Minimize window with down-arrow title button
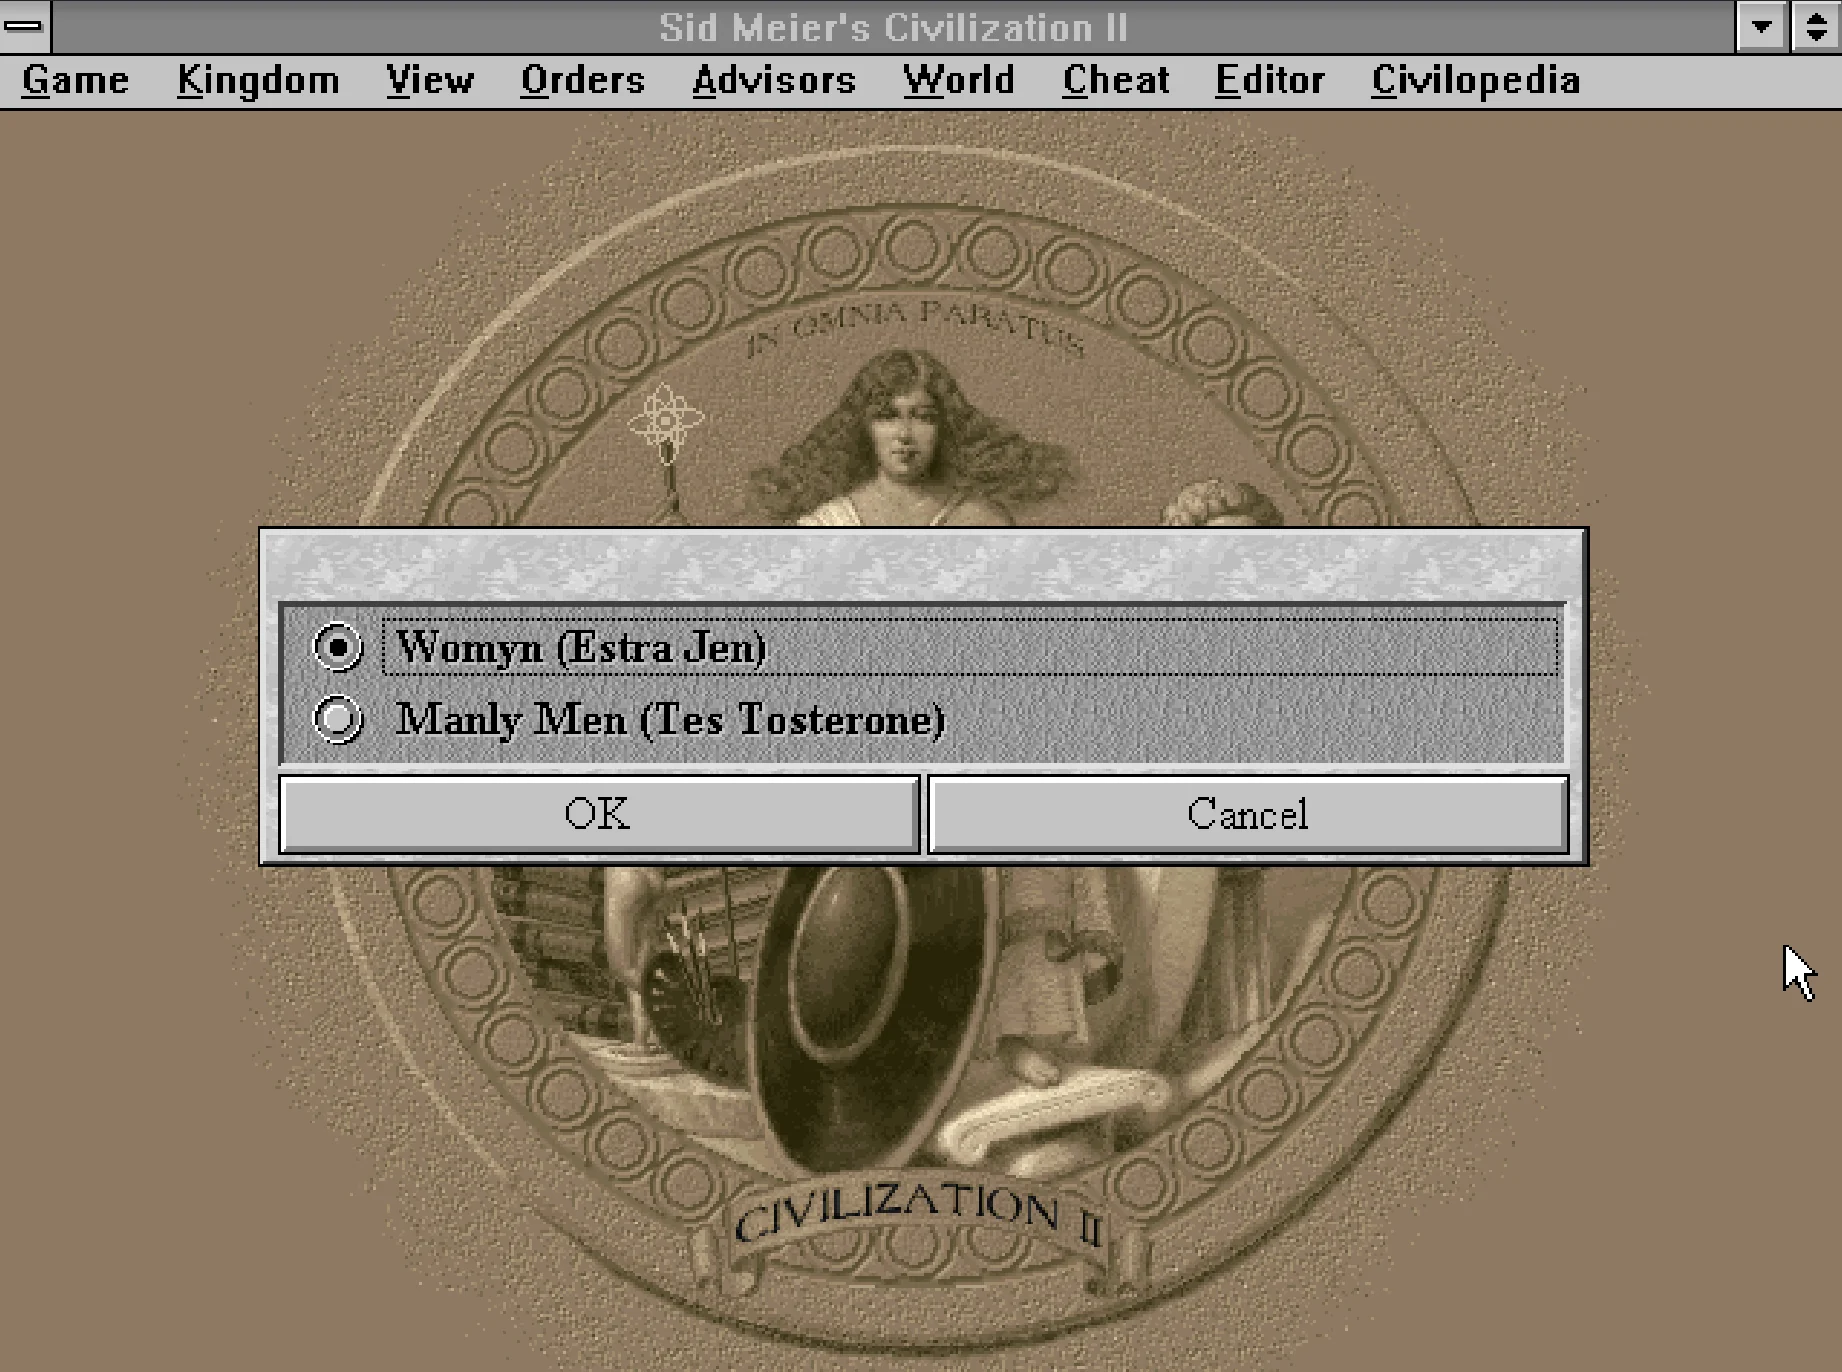Screen dimensions: 1842x1372 point(1762,27)
